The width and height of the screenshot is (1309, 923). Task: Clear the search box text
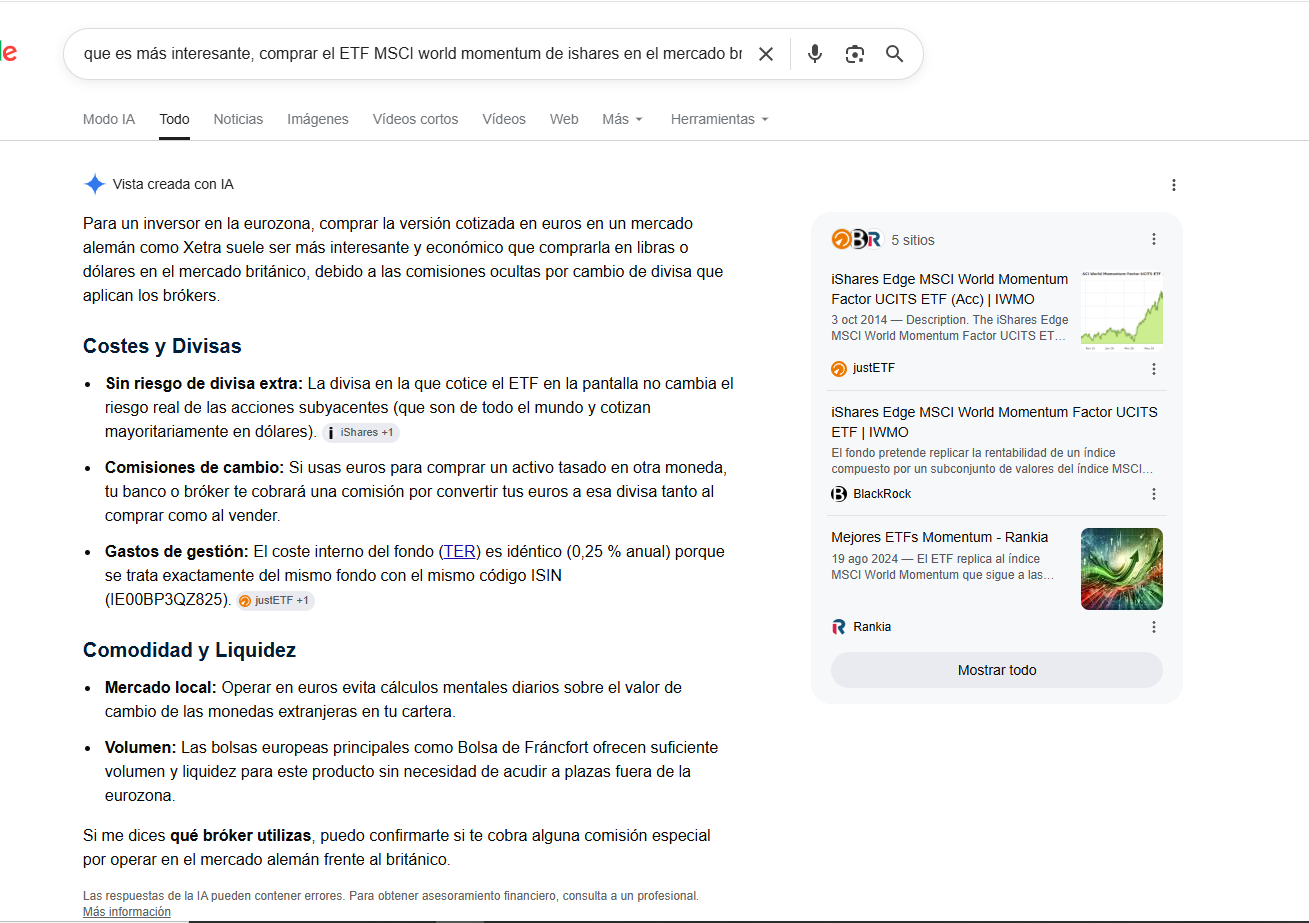(766, 54)
